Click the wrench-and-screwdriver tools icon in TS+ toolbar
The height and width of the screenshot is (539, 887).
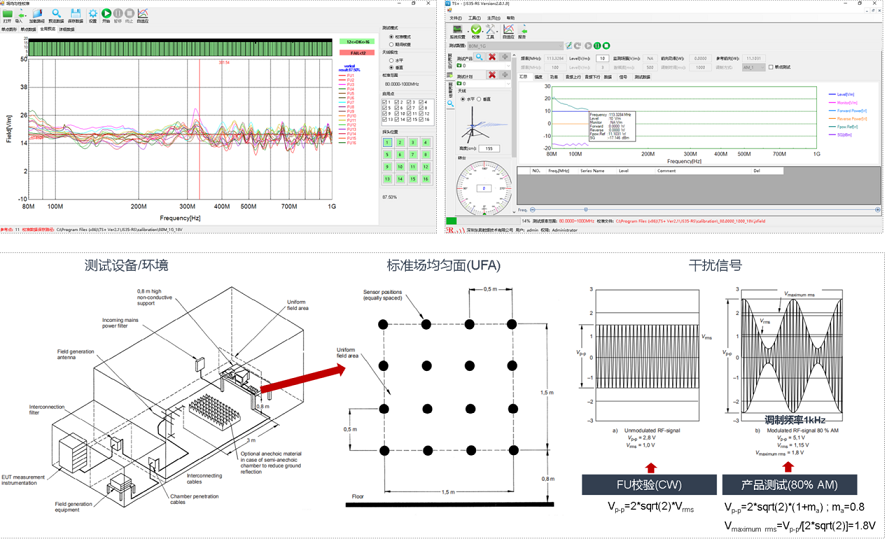(490, 29)
